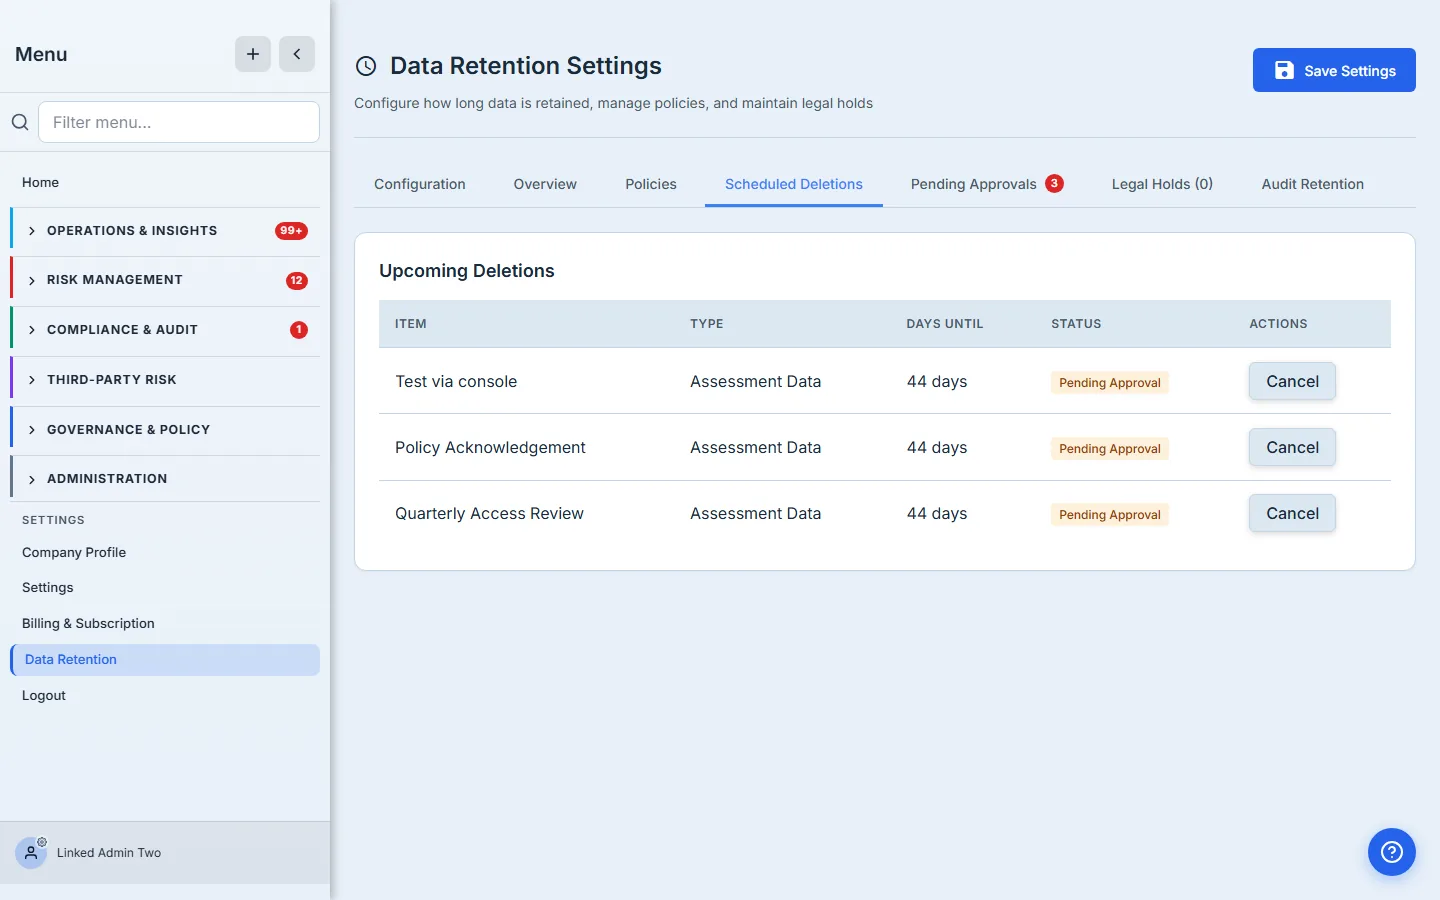Expand the Governance & Policy section
Screen dimensions: 1440x900
(166, 430)
